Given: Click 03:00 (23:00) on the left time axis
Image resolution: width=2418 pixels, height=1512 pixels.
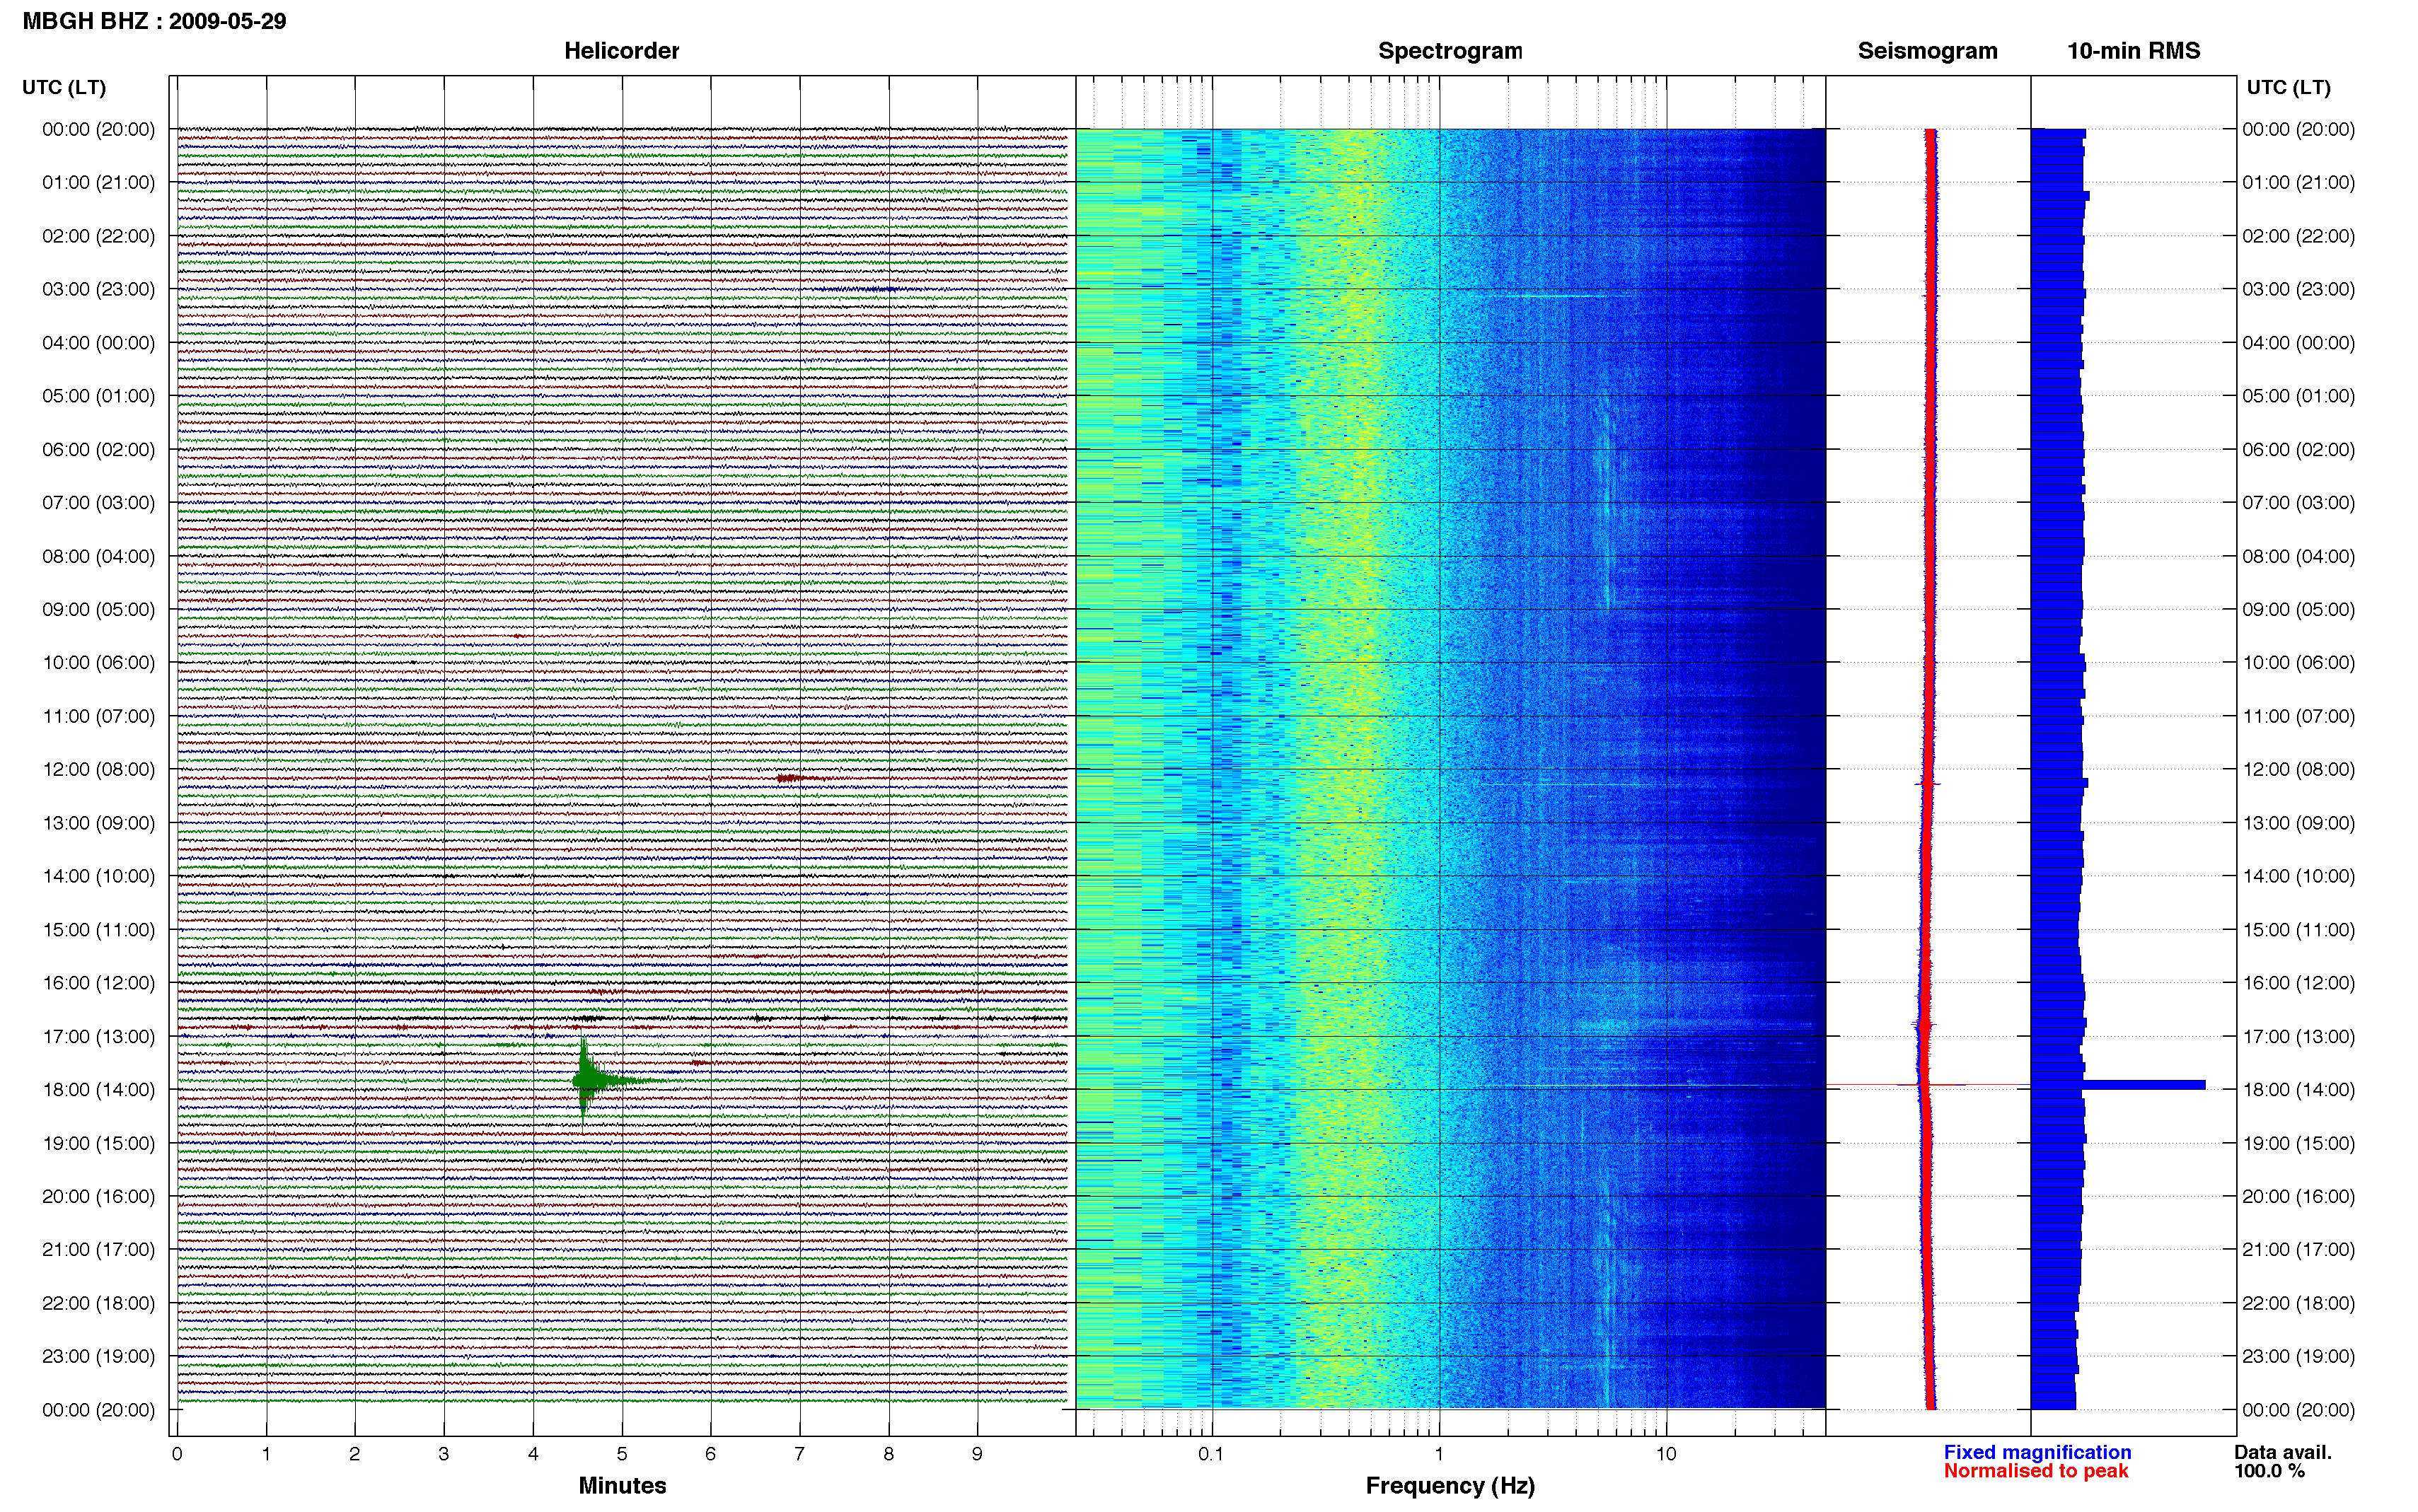Looking at the screenshot, I should 99,289.
